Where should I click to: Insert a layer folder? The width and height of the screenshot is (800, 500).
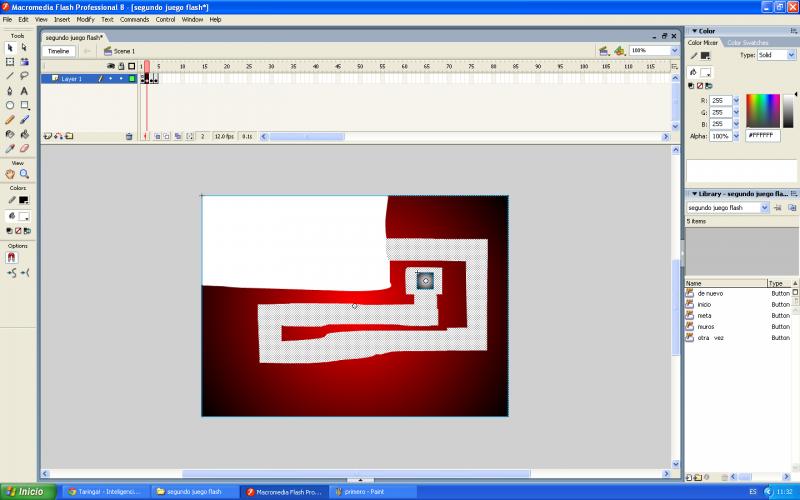pyautogui.click(x=69, y=136)
